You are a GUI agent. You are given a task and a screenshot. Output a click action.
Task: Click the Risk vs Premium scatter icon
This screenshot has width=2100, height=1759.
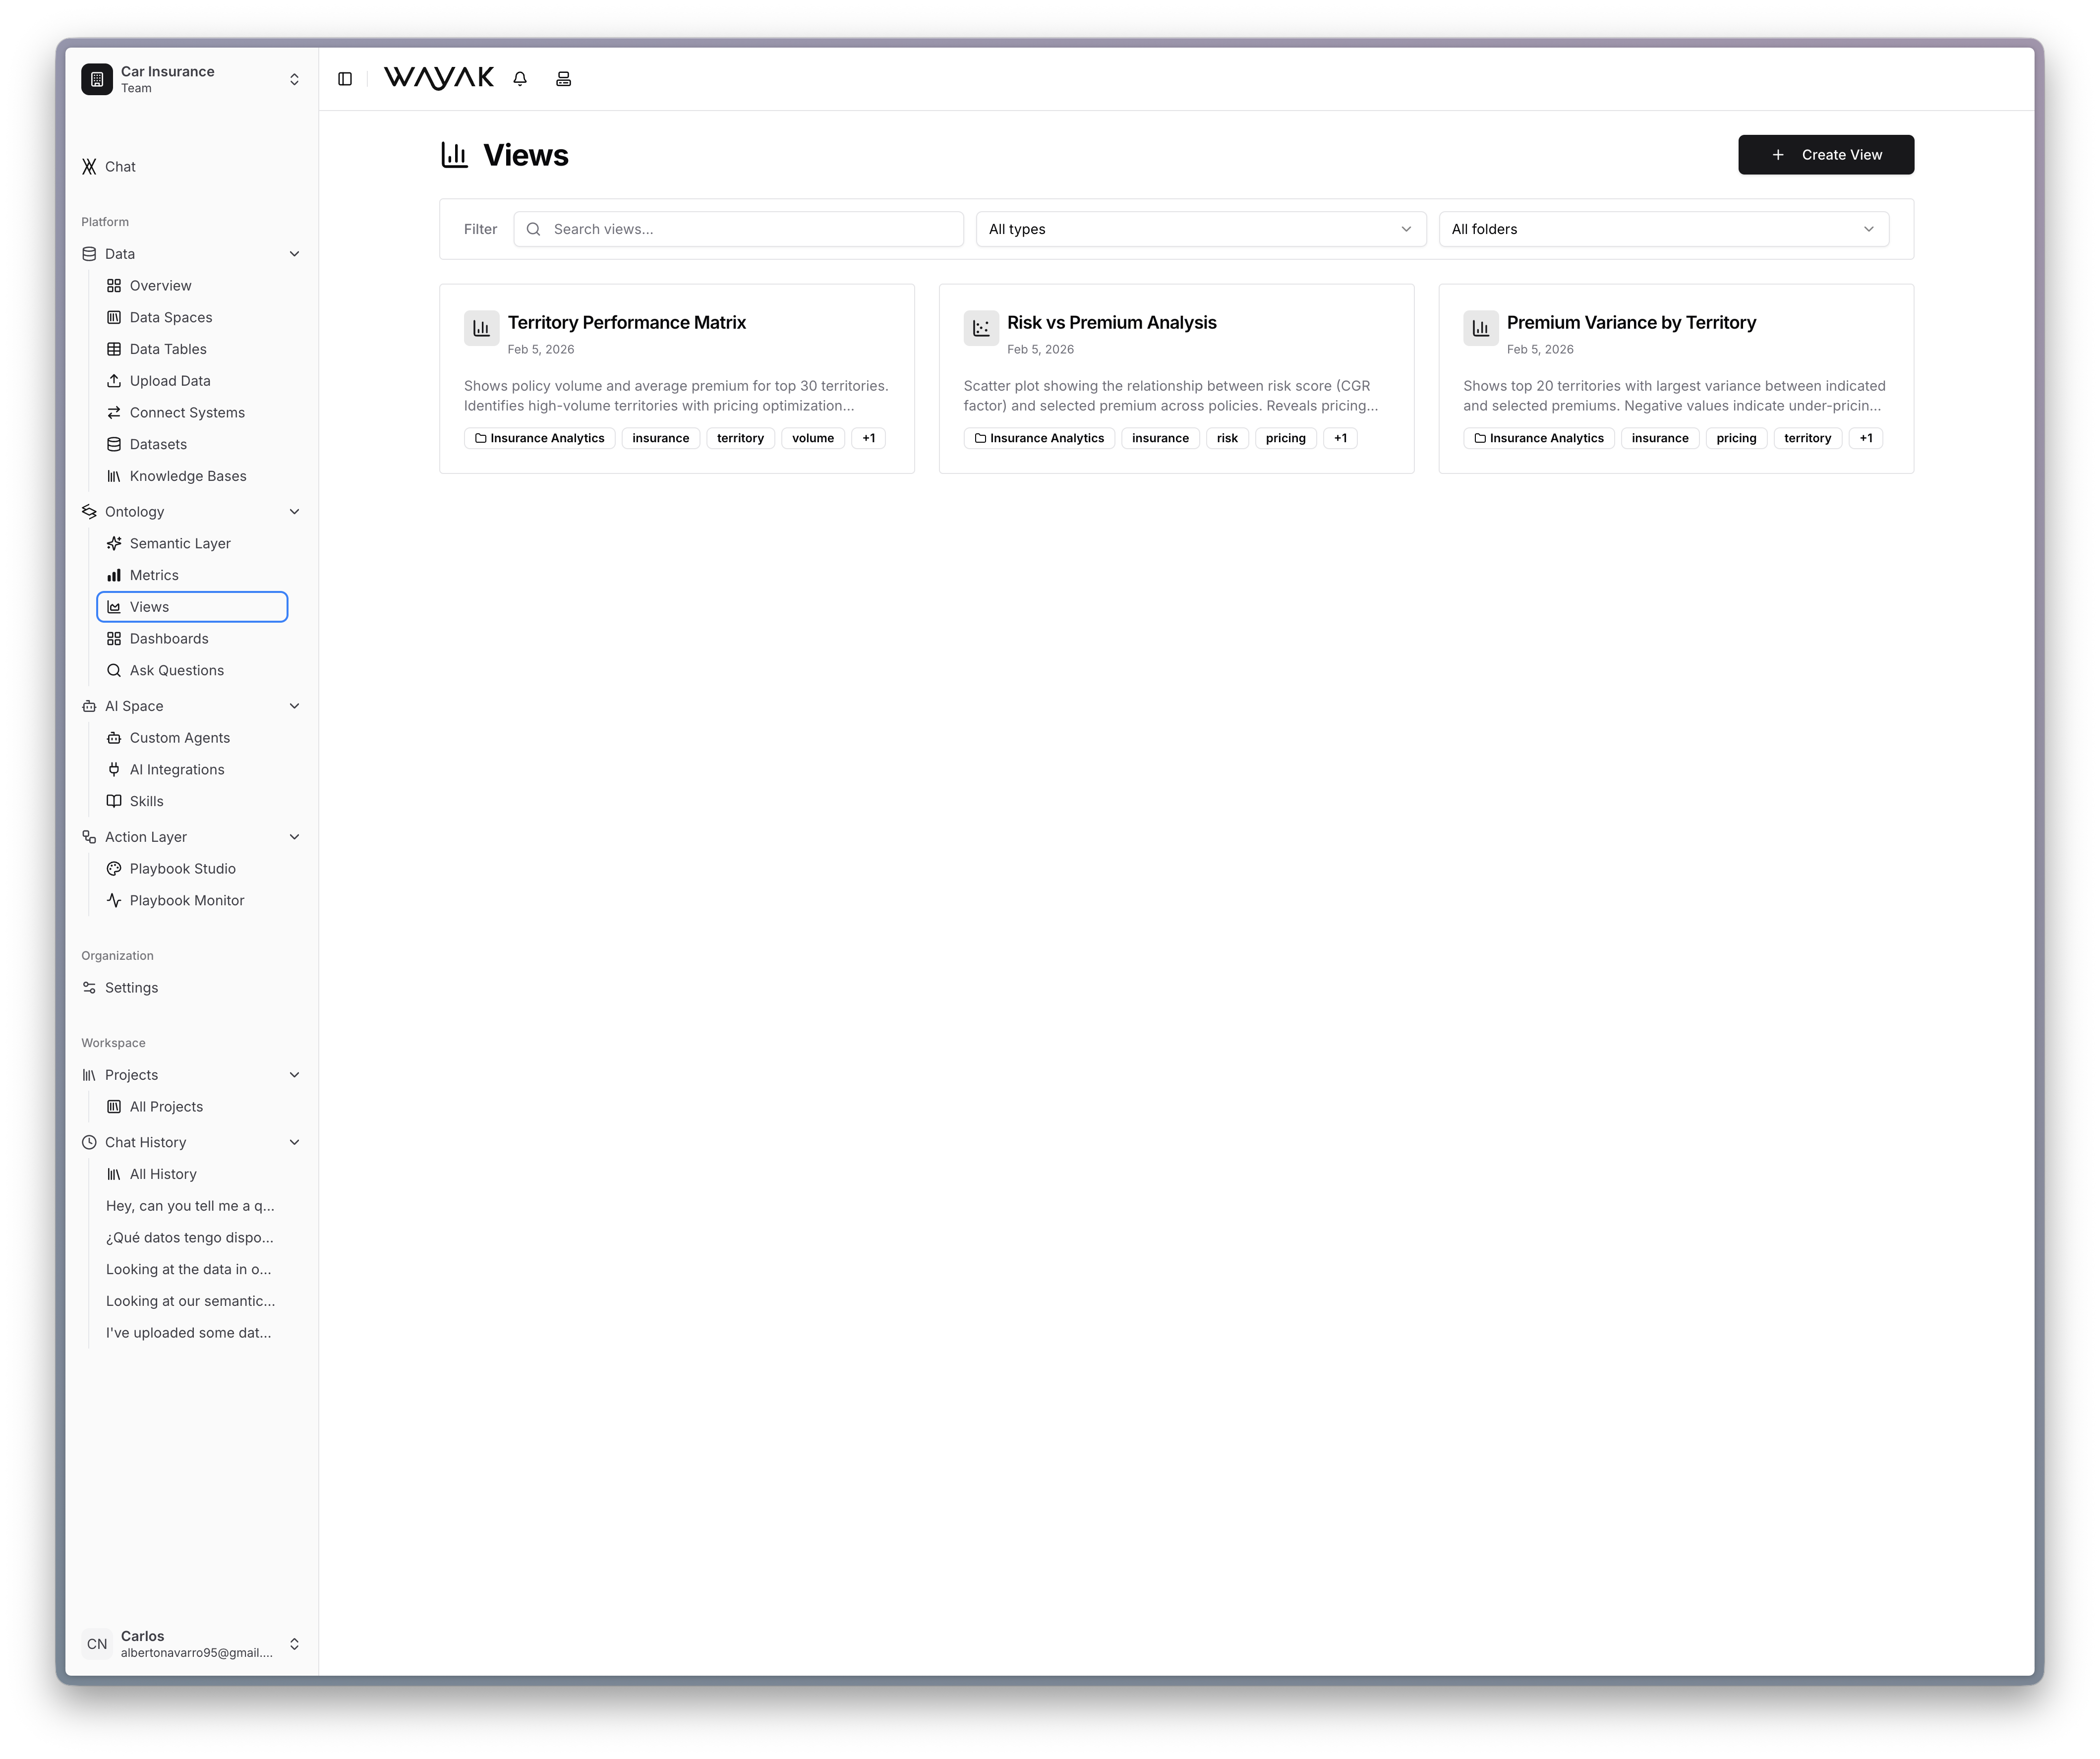pyautogui.click(x=981, y=328)
